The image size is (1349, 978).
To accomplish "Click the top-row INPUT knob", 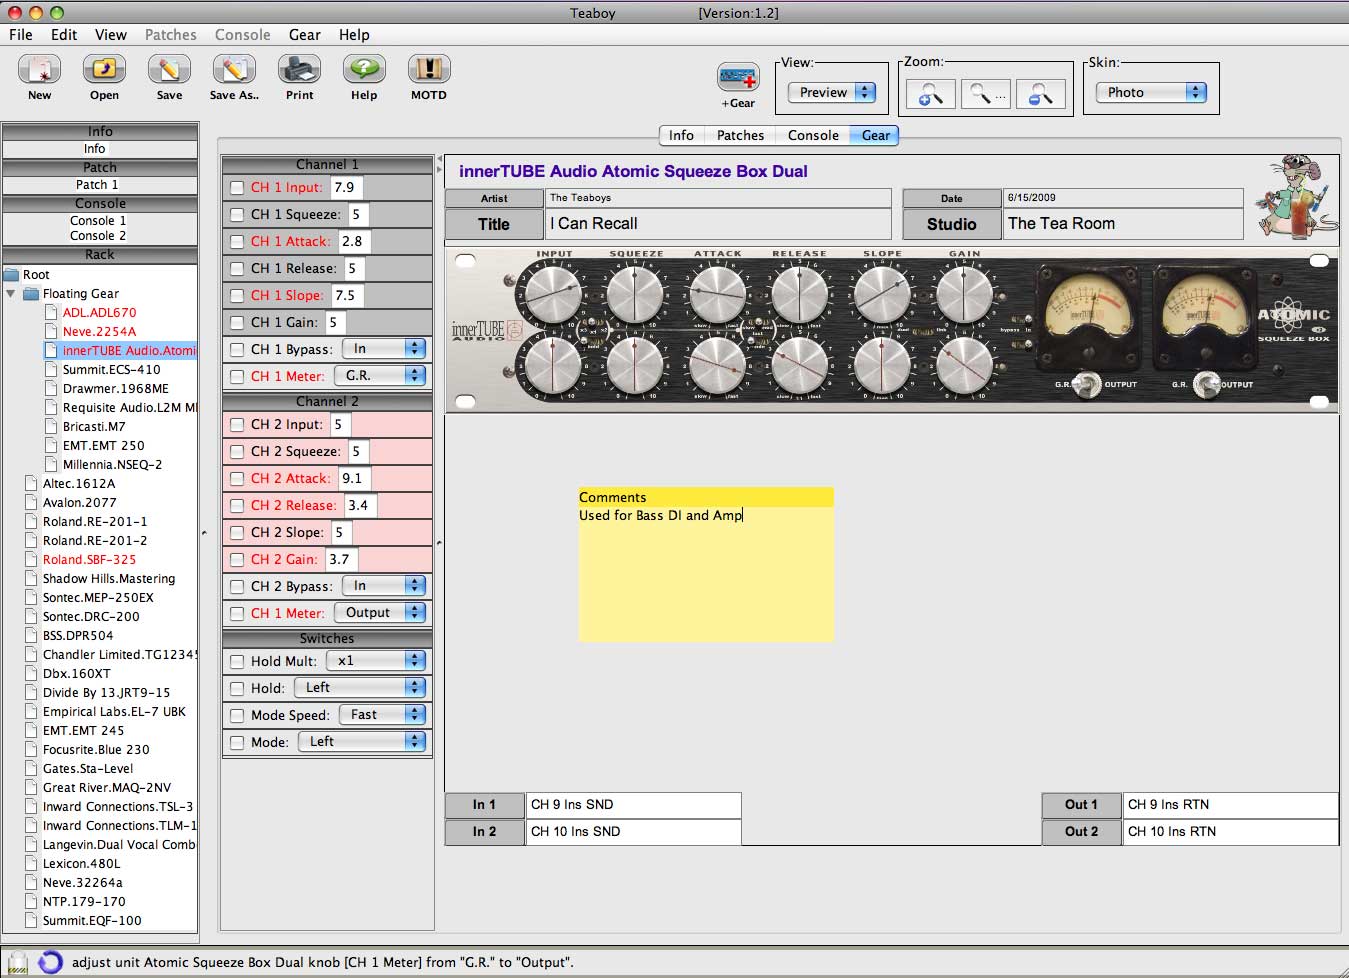I will point(553,295).
